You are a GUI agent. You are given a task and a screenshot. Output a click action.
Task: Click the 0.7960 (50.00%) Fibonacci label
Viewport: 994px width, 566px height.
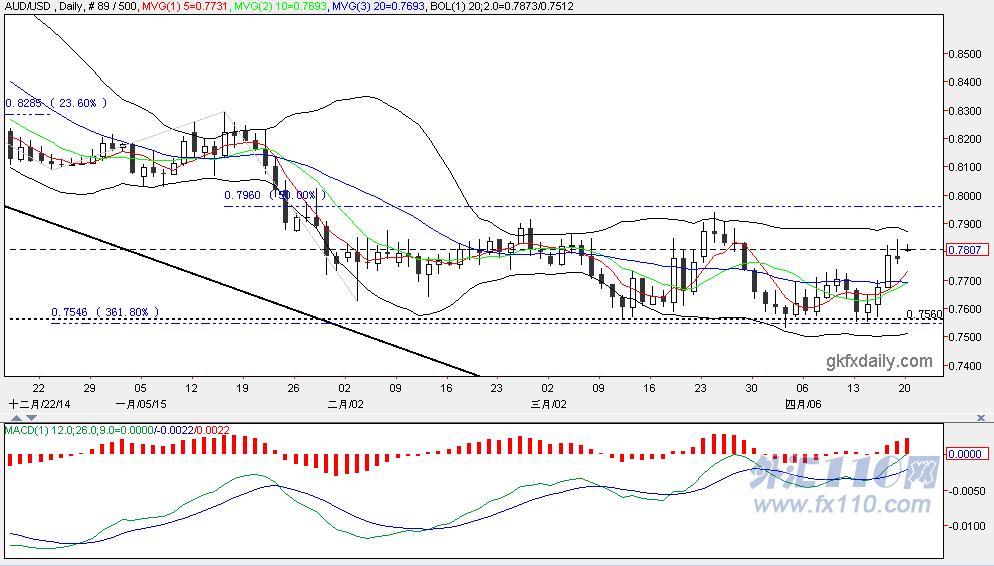275,195
